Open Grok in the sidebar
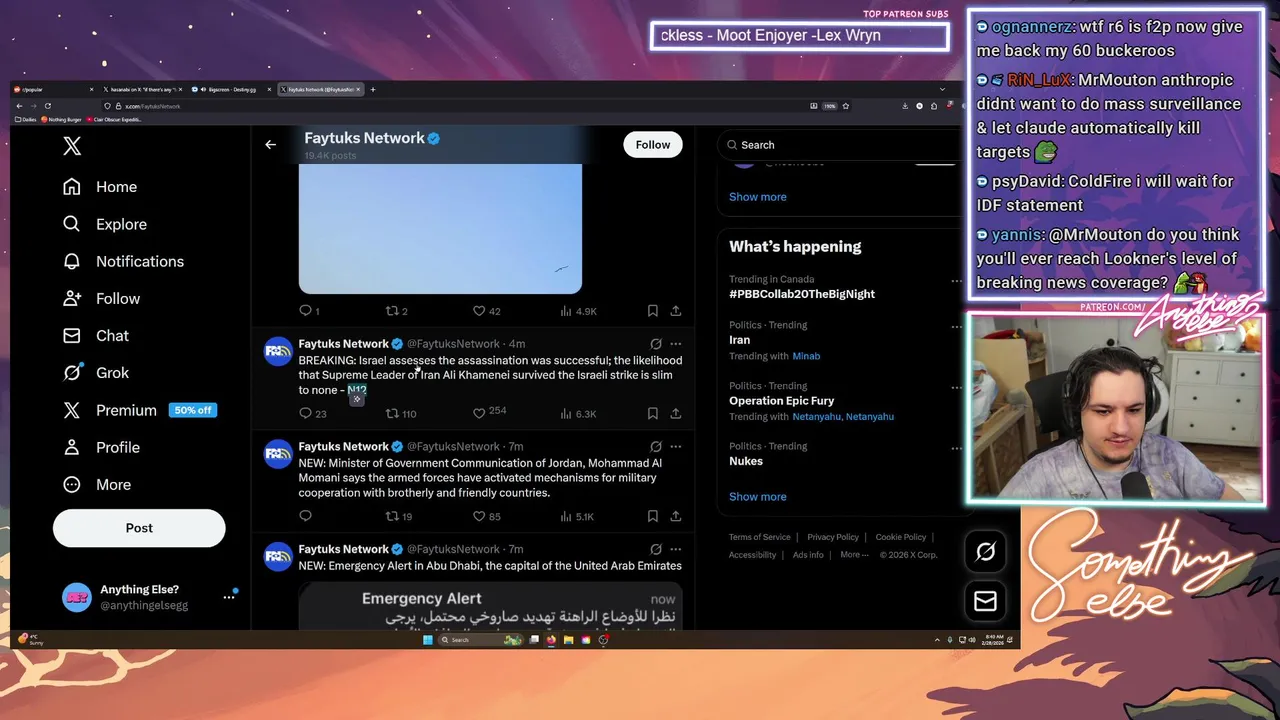The image size is (1280, 720). coord(96,372)
